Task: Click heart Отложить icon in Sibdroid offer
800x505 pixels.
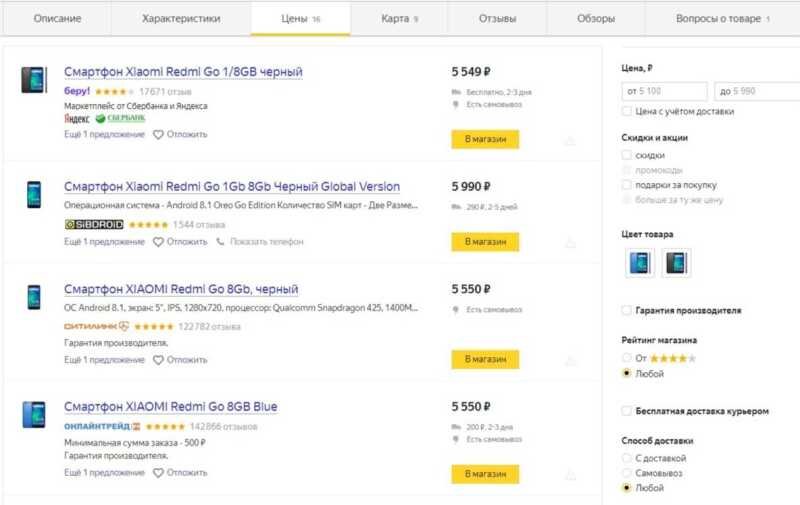Action: tap(158, 242)
